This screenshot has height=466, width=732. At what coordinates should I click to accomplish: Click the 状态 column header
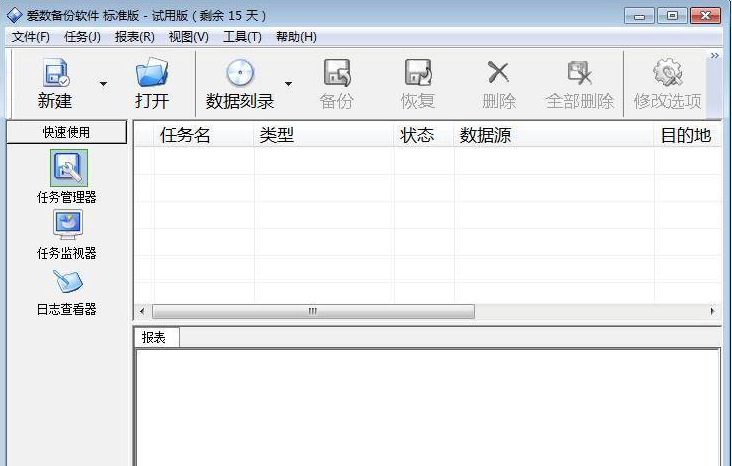point(424,135)
